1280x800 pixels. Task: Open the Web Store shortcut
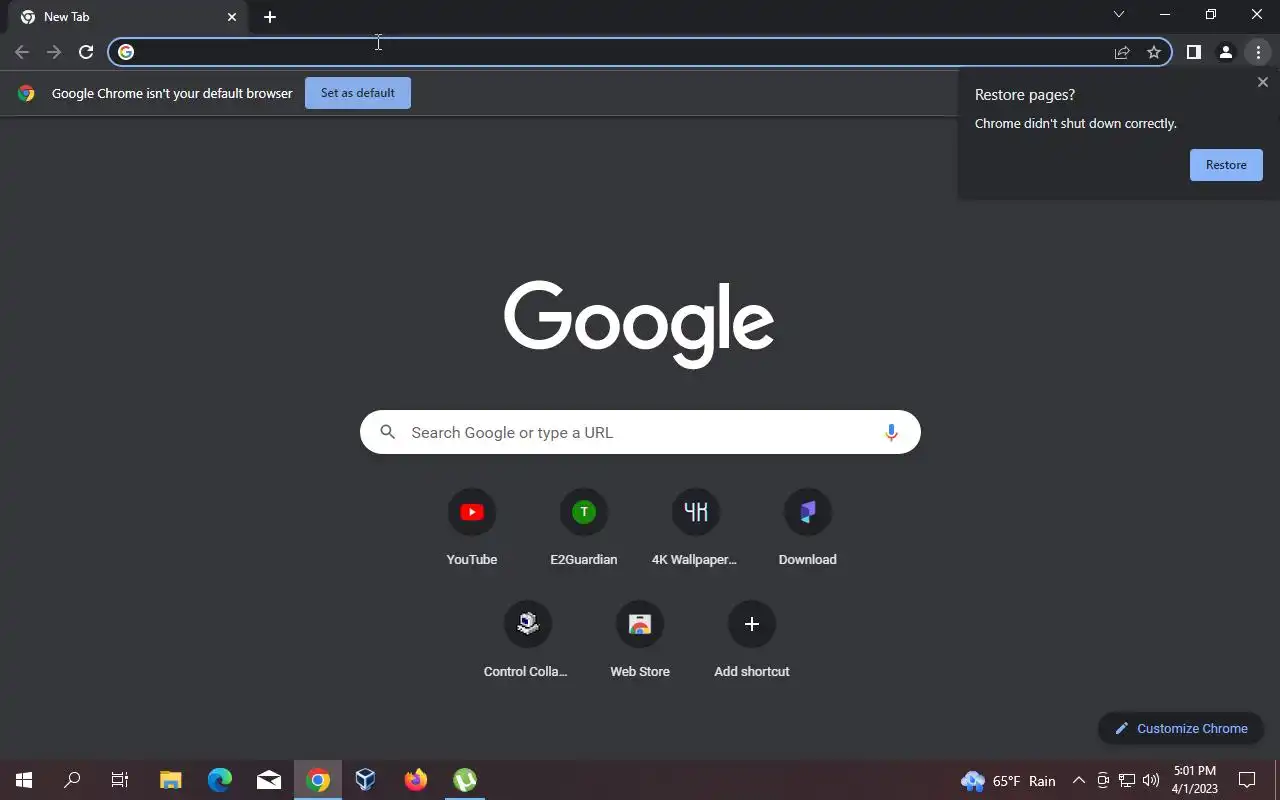point(640,641)
